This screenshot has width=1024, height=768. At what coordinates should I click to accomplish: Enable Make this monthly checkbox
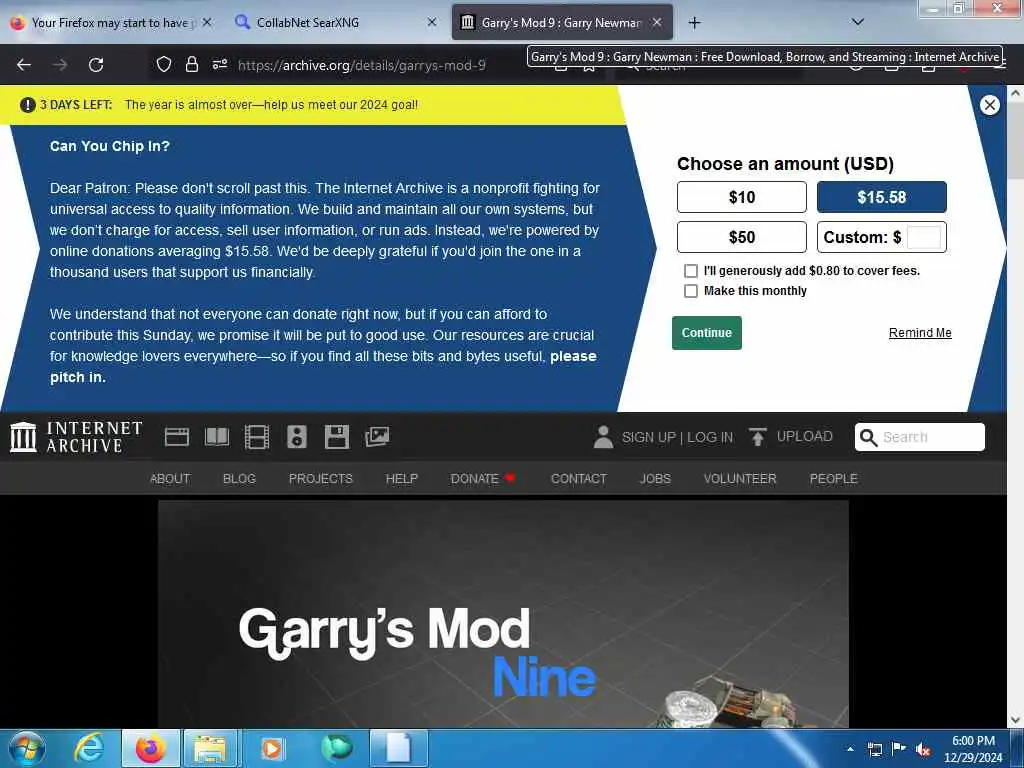click(x=691, y=291)
